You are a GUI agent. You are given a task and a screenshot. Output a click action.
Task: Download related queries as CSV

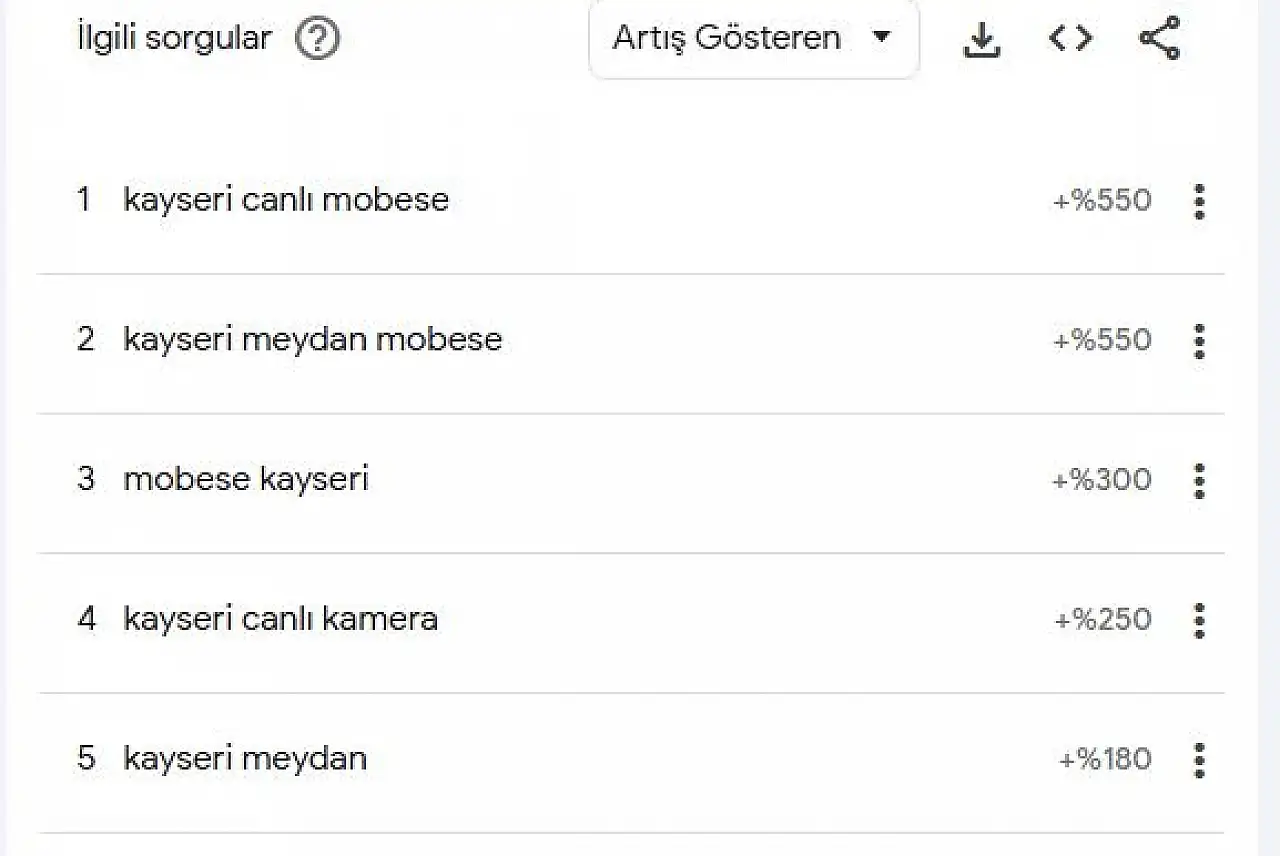tap(982, 39)
